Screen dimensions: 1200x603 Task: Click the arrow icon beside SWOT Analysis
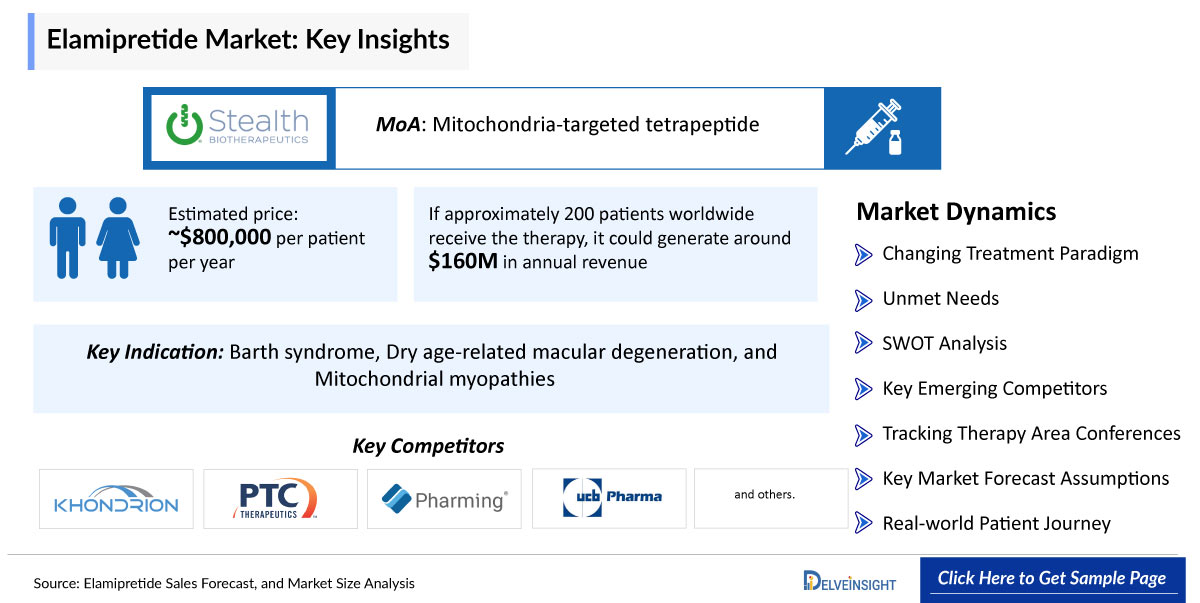(x=864, y=344)
